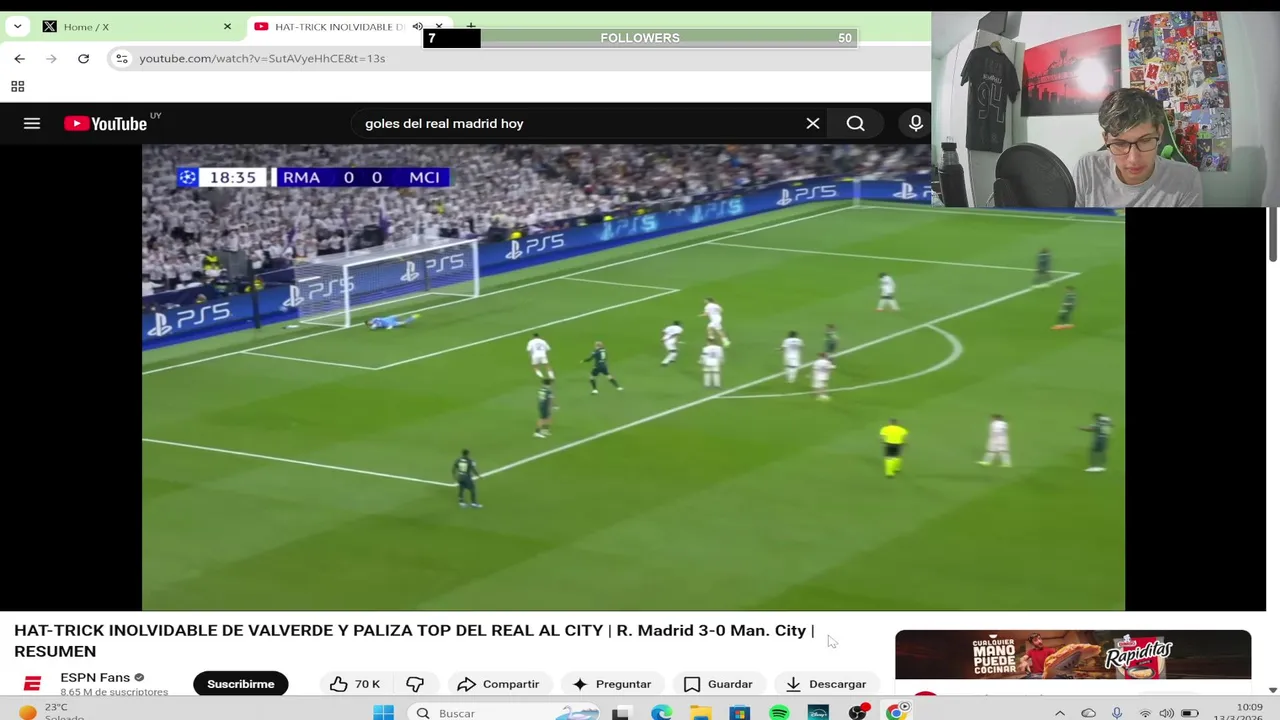Click the video title HAT-TRICK INOLVIDABLE DE VALVERDE

click(414, 640)
